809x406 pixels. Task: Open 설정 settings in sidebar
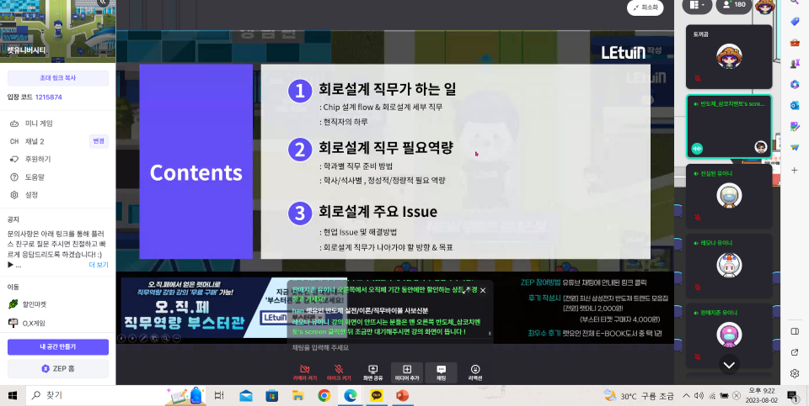pos(32,195)
